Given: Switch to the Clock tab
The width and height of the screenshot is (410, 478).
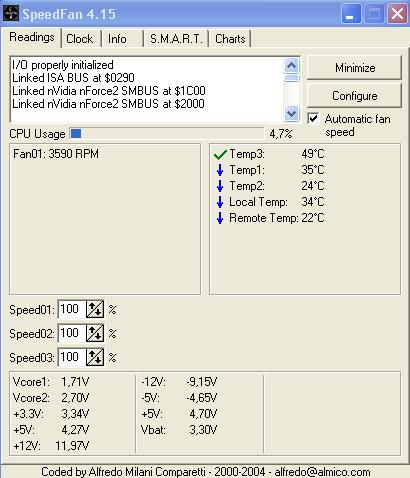Looking at the screenshot, I should (80, 39).
